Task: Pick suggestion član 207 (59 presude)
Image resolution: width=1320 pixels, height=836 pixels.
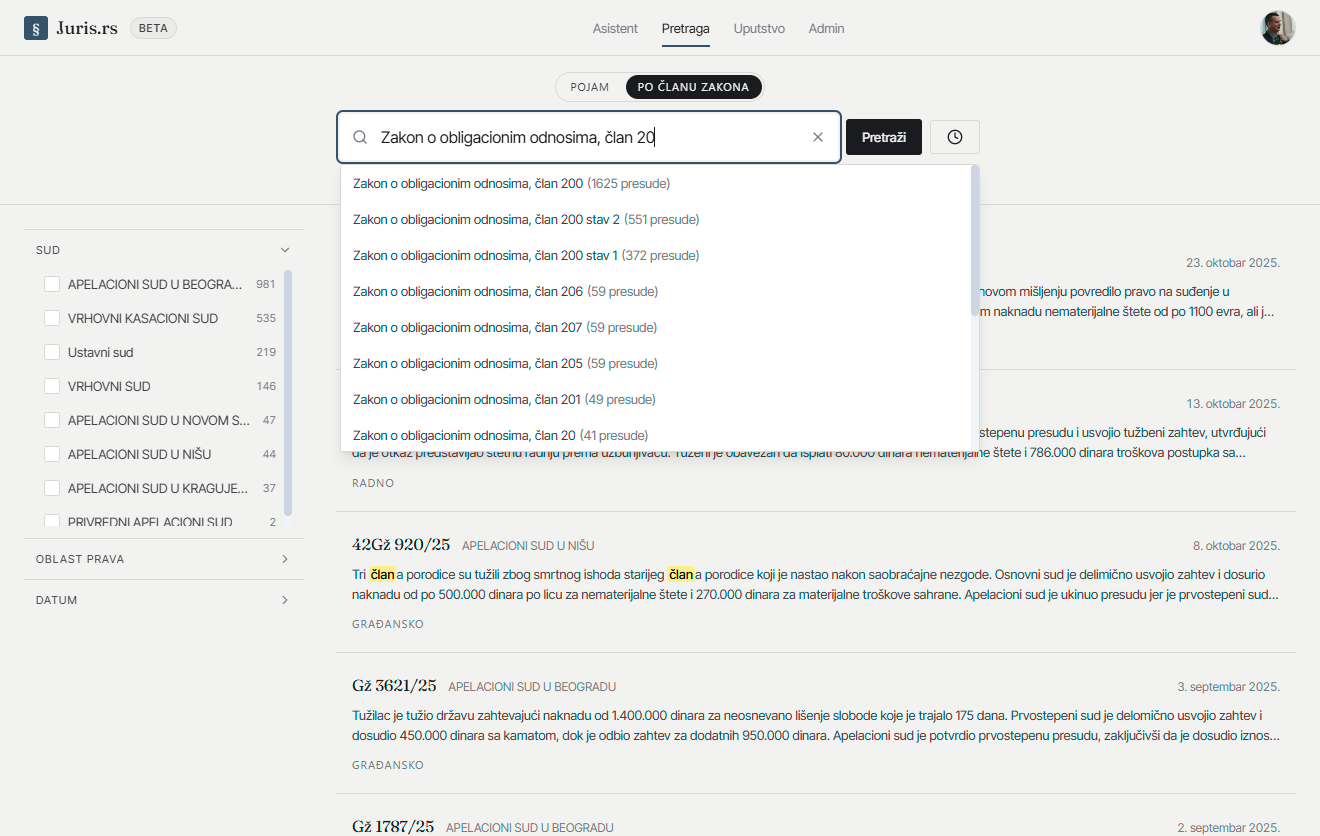Action: [x=655, y=328]
